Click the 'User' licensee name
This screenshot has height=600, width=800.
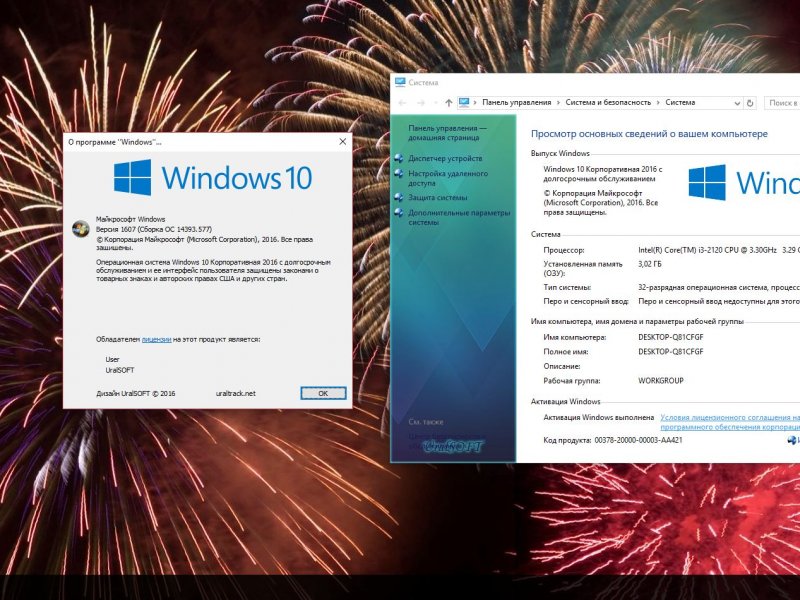point(112,359)
